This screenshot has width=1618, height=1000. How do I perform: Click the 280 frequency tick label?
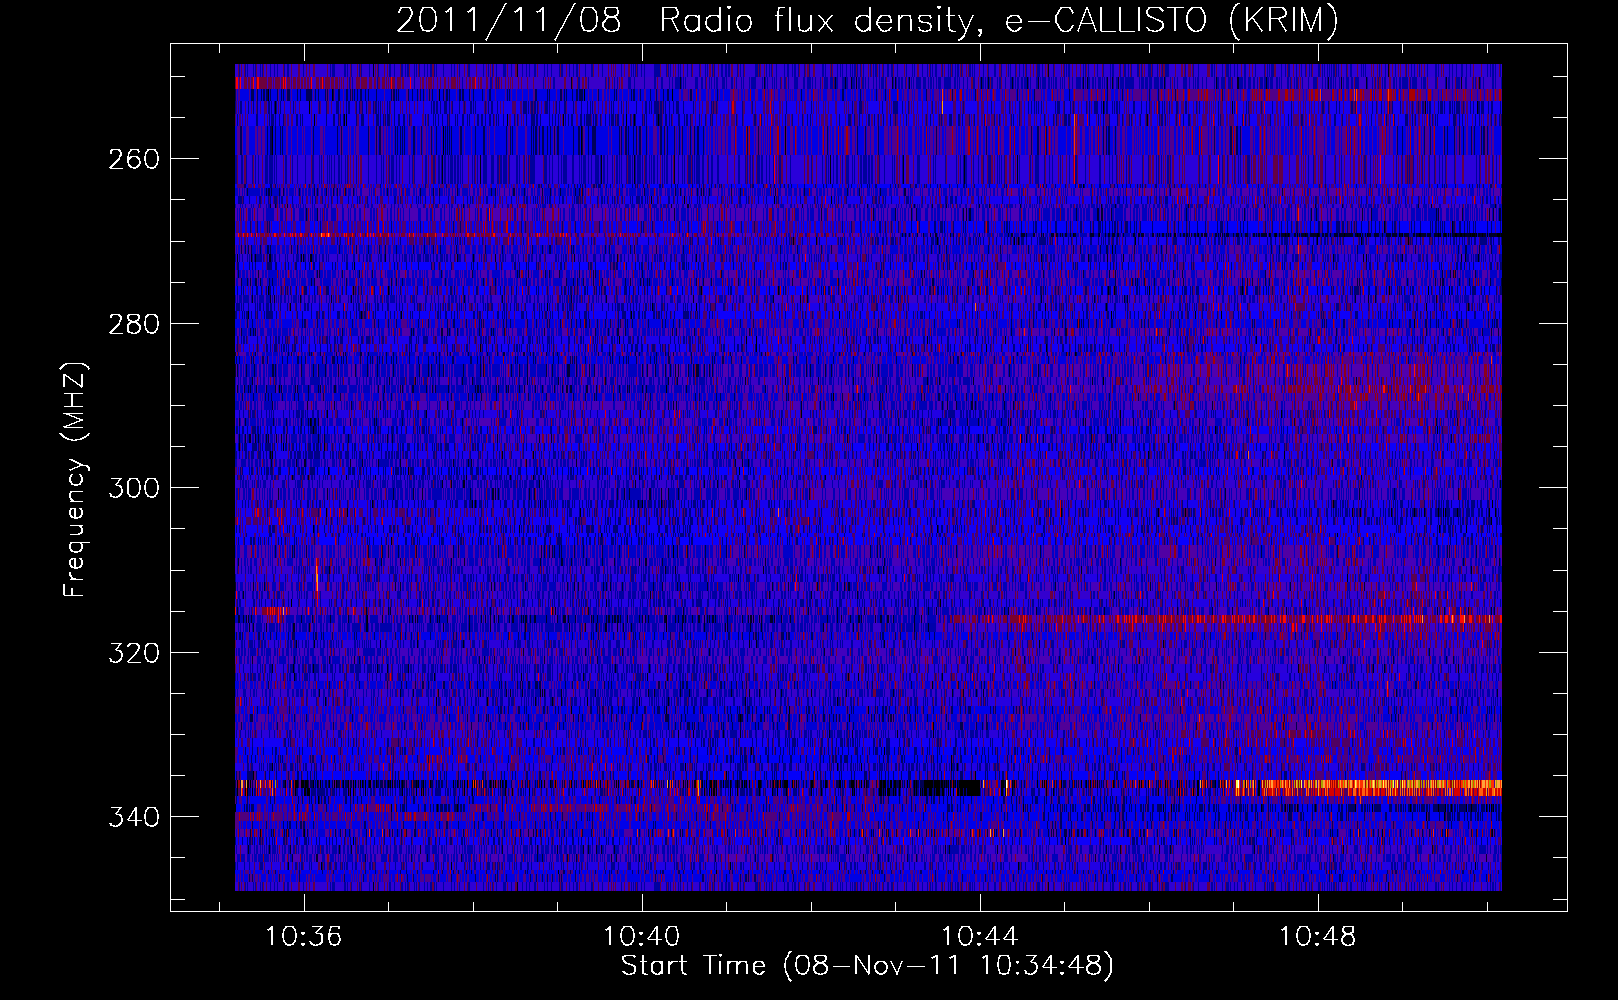134,324
